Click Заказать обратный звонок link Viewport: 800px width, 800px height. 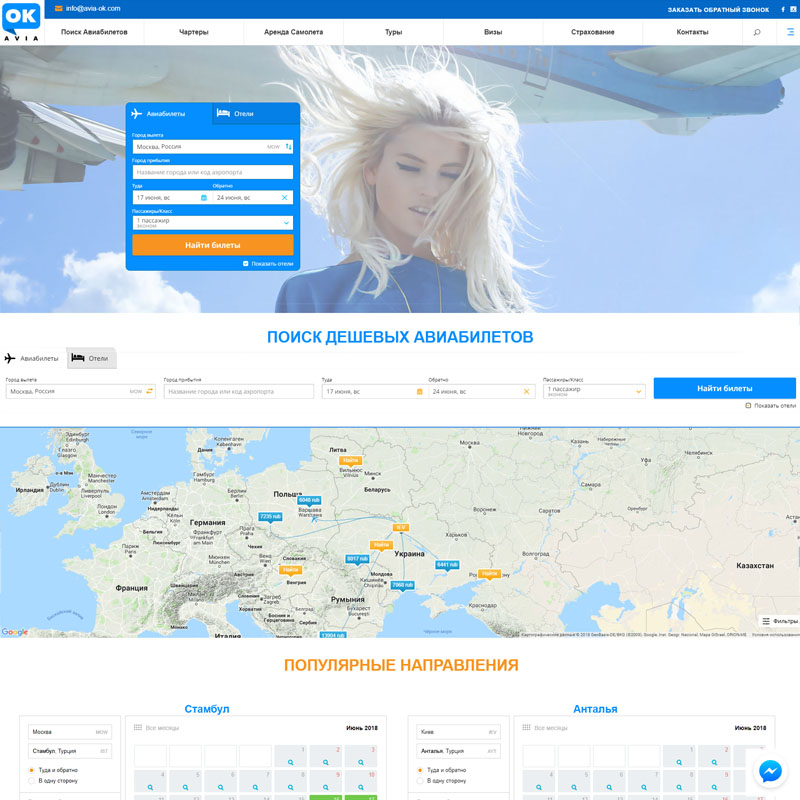pyautogui.click(x=718, y=10)
